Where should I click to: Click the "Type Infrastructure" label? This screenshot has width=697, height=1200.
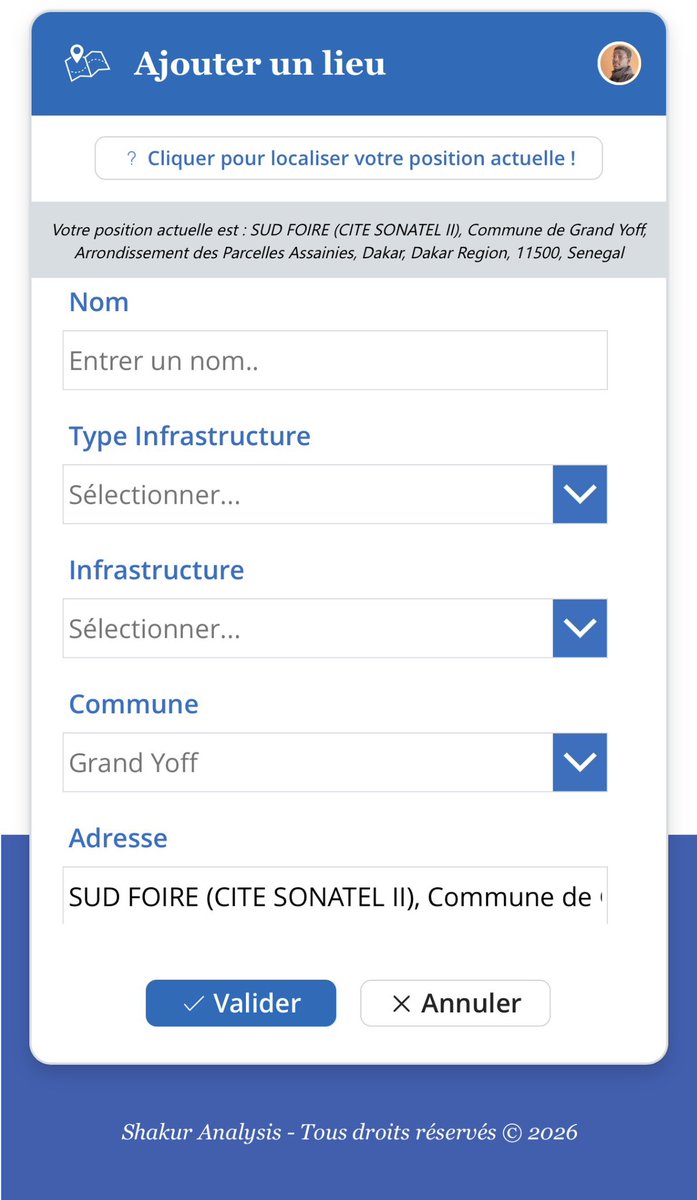[189, 436]
